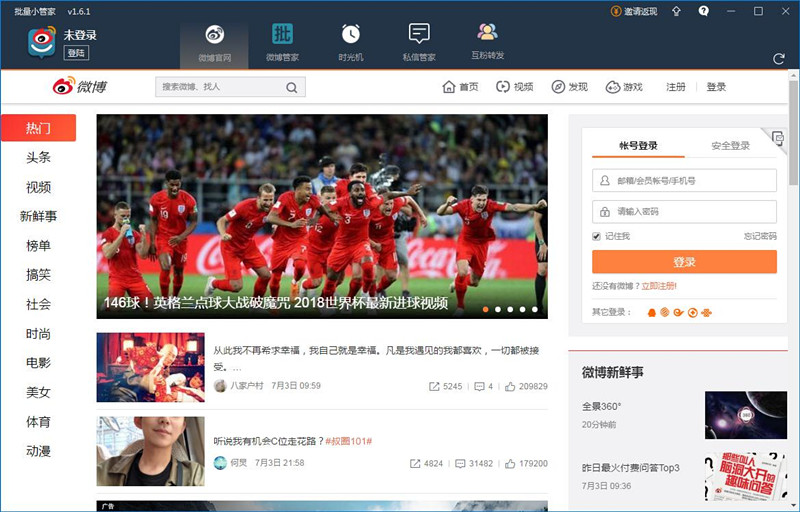Like the 八家户村 post
800x512 pixels.
click(x=510, y=387)
